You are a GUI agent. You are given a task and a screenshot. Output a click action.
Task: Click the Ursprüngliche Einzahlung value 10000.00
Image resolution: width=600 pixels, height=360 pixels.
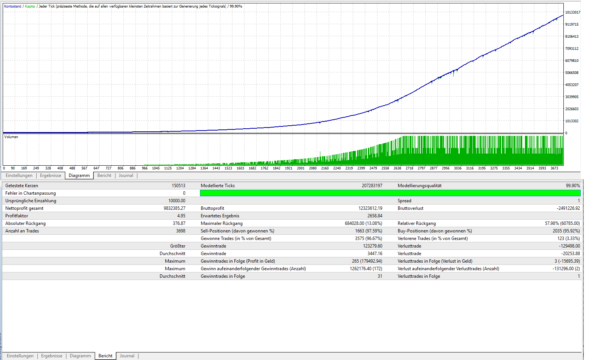tap(177, 201)
